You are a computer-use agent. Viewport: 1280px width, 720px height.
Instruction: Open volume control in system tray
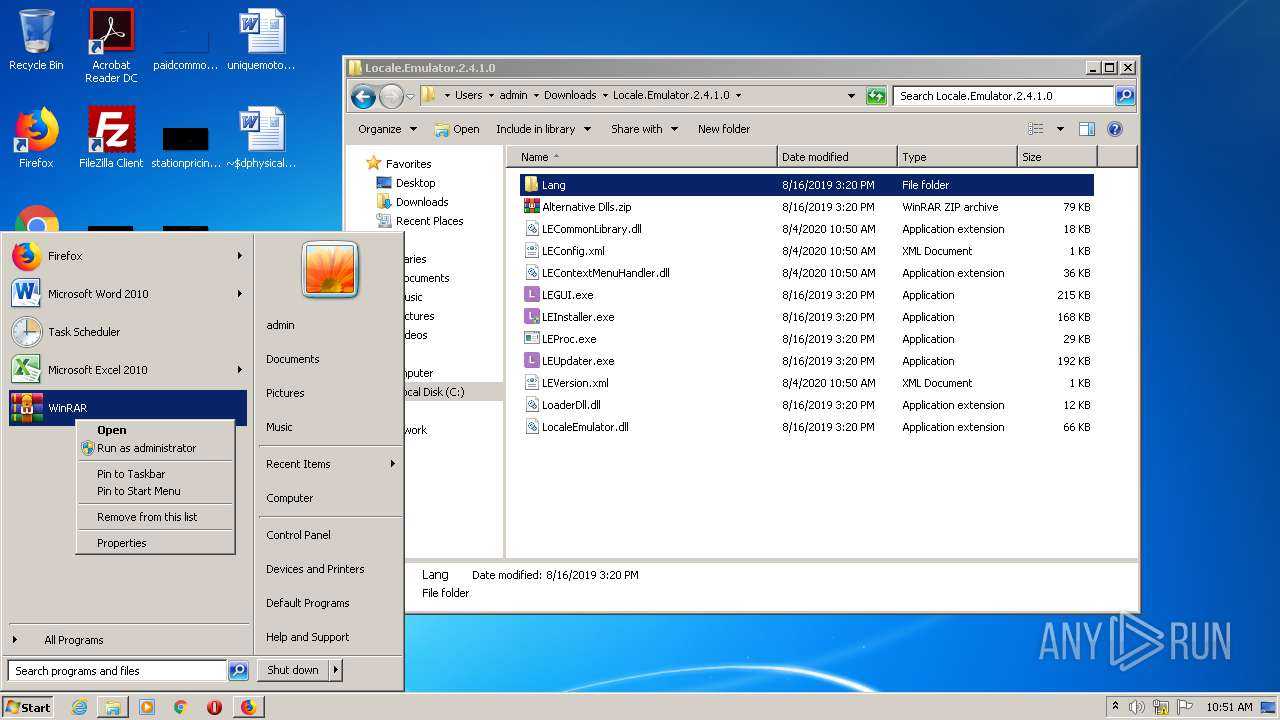point(1137,707)
